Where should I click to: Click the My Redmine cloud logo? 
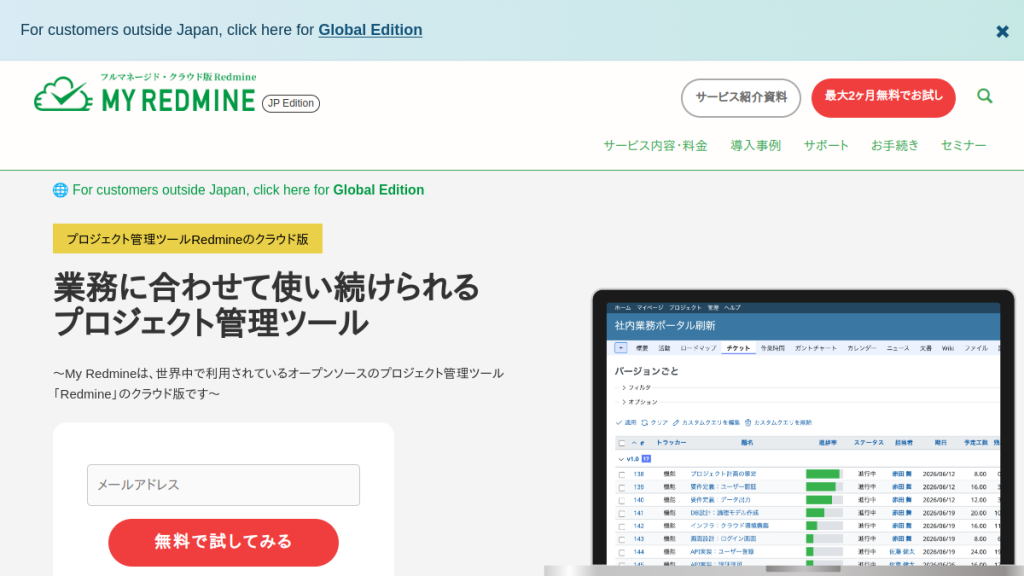144,93
